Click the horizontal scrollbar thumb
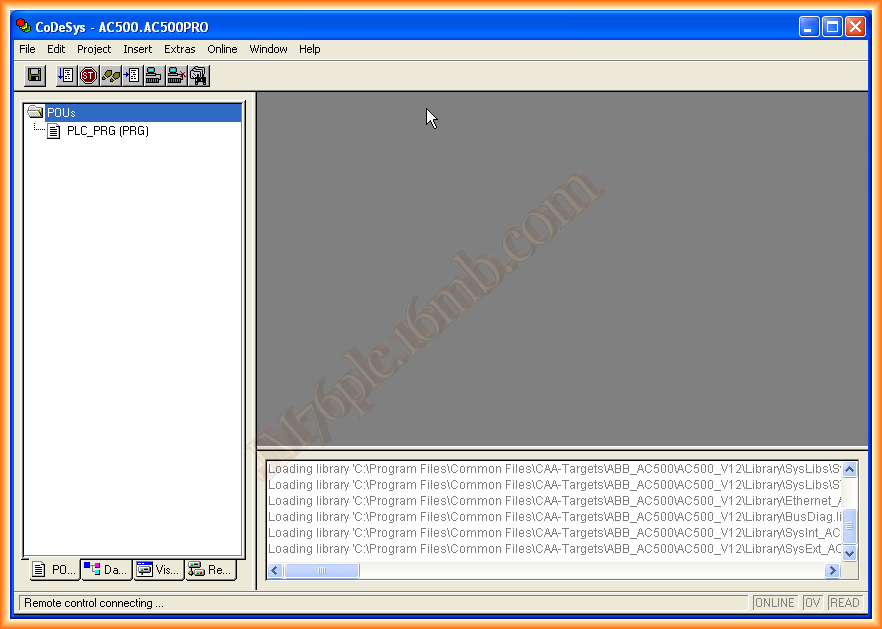The image size is (882, 629). pyautogui.click(x=321, y=570)
